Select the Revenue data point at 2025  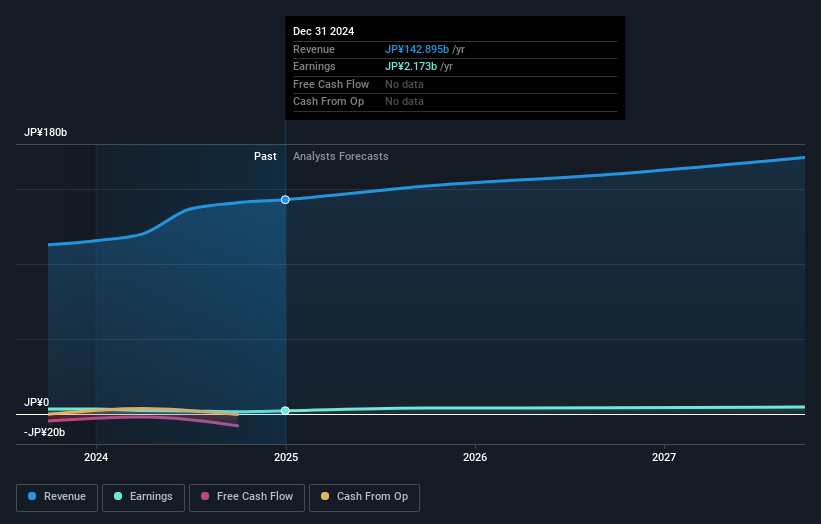(285, 199)
